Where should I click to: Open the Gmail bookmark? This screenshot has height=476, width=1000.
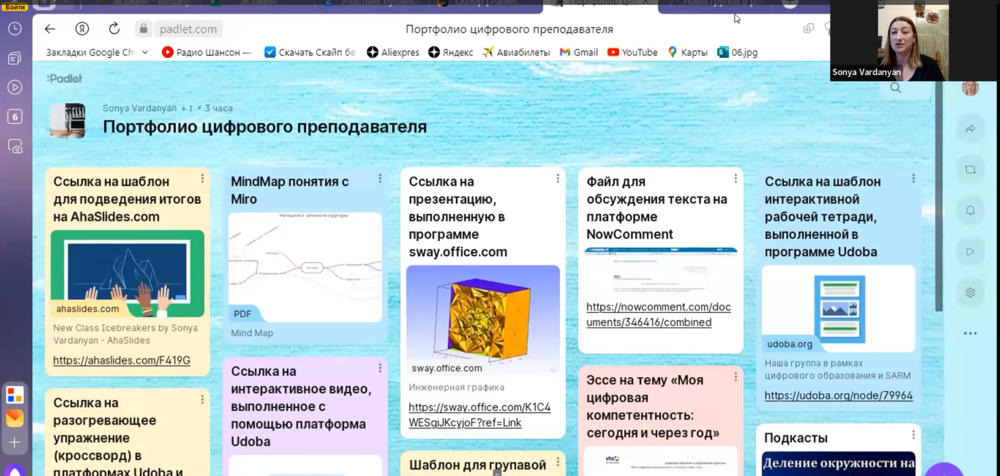pyautogui.click(x=578, y=52)
